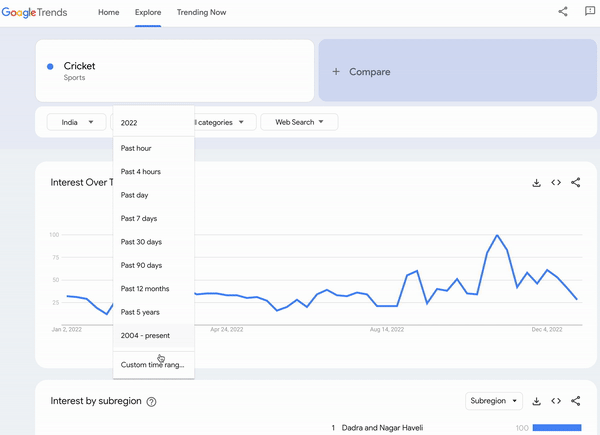Click the share icon in top header
The height and width of the screenshot is (435, 600).
(x=562, y=11)
